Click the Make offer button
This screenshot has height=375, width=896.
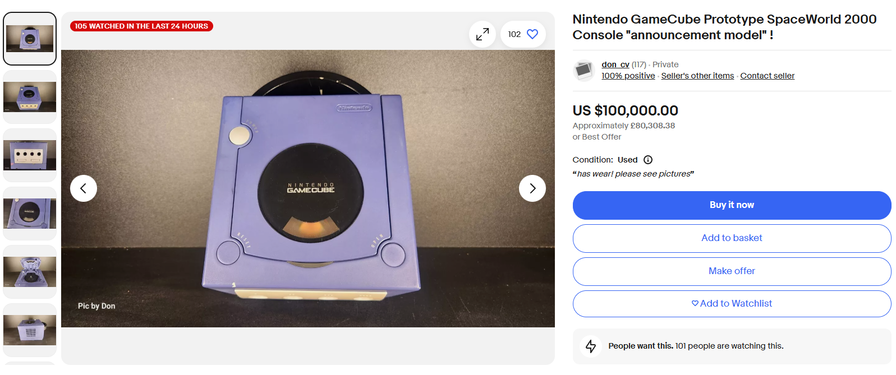click(x=732, y=271)
